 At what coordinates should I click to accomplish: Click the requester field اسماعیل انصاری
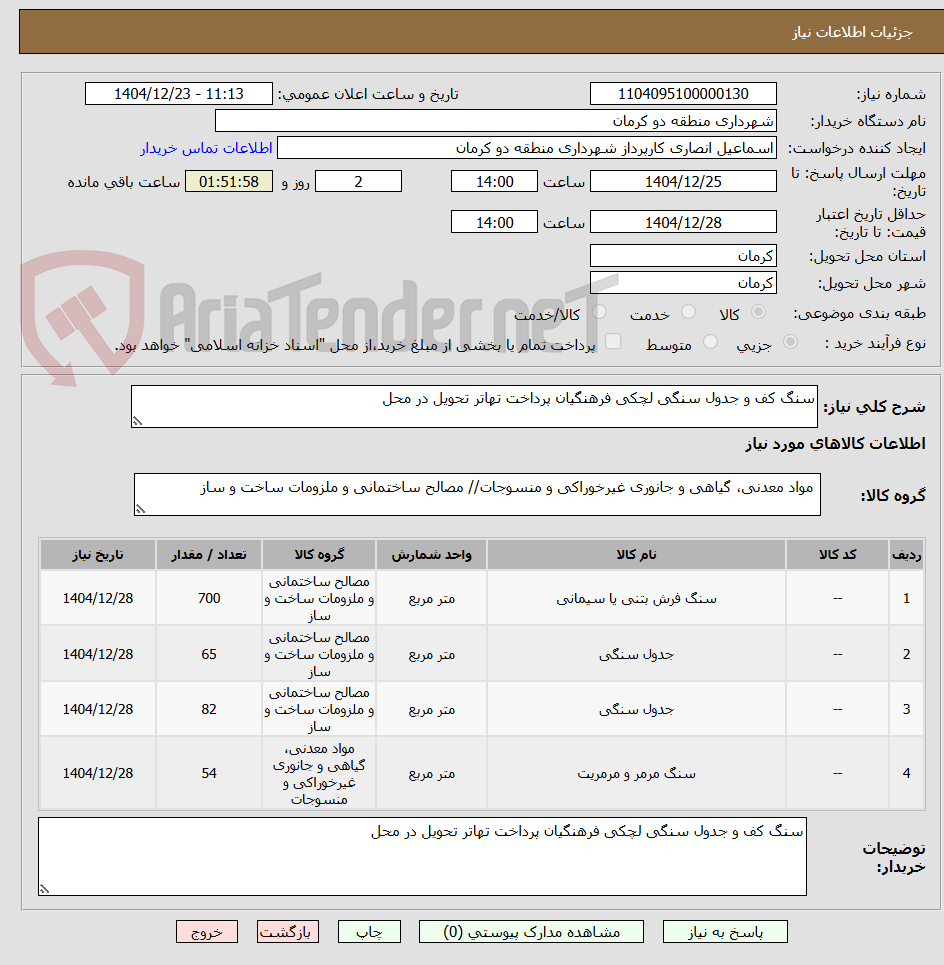coord(527,148)
